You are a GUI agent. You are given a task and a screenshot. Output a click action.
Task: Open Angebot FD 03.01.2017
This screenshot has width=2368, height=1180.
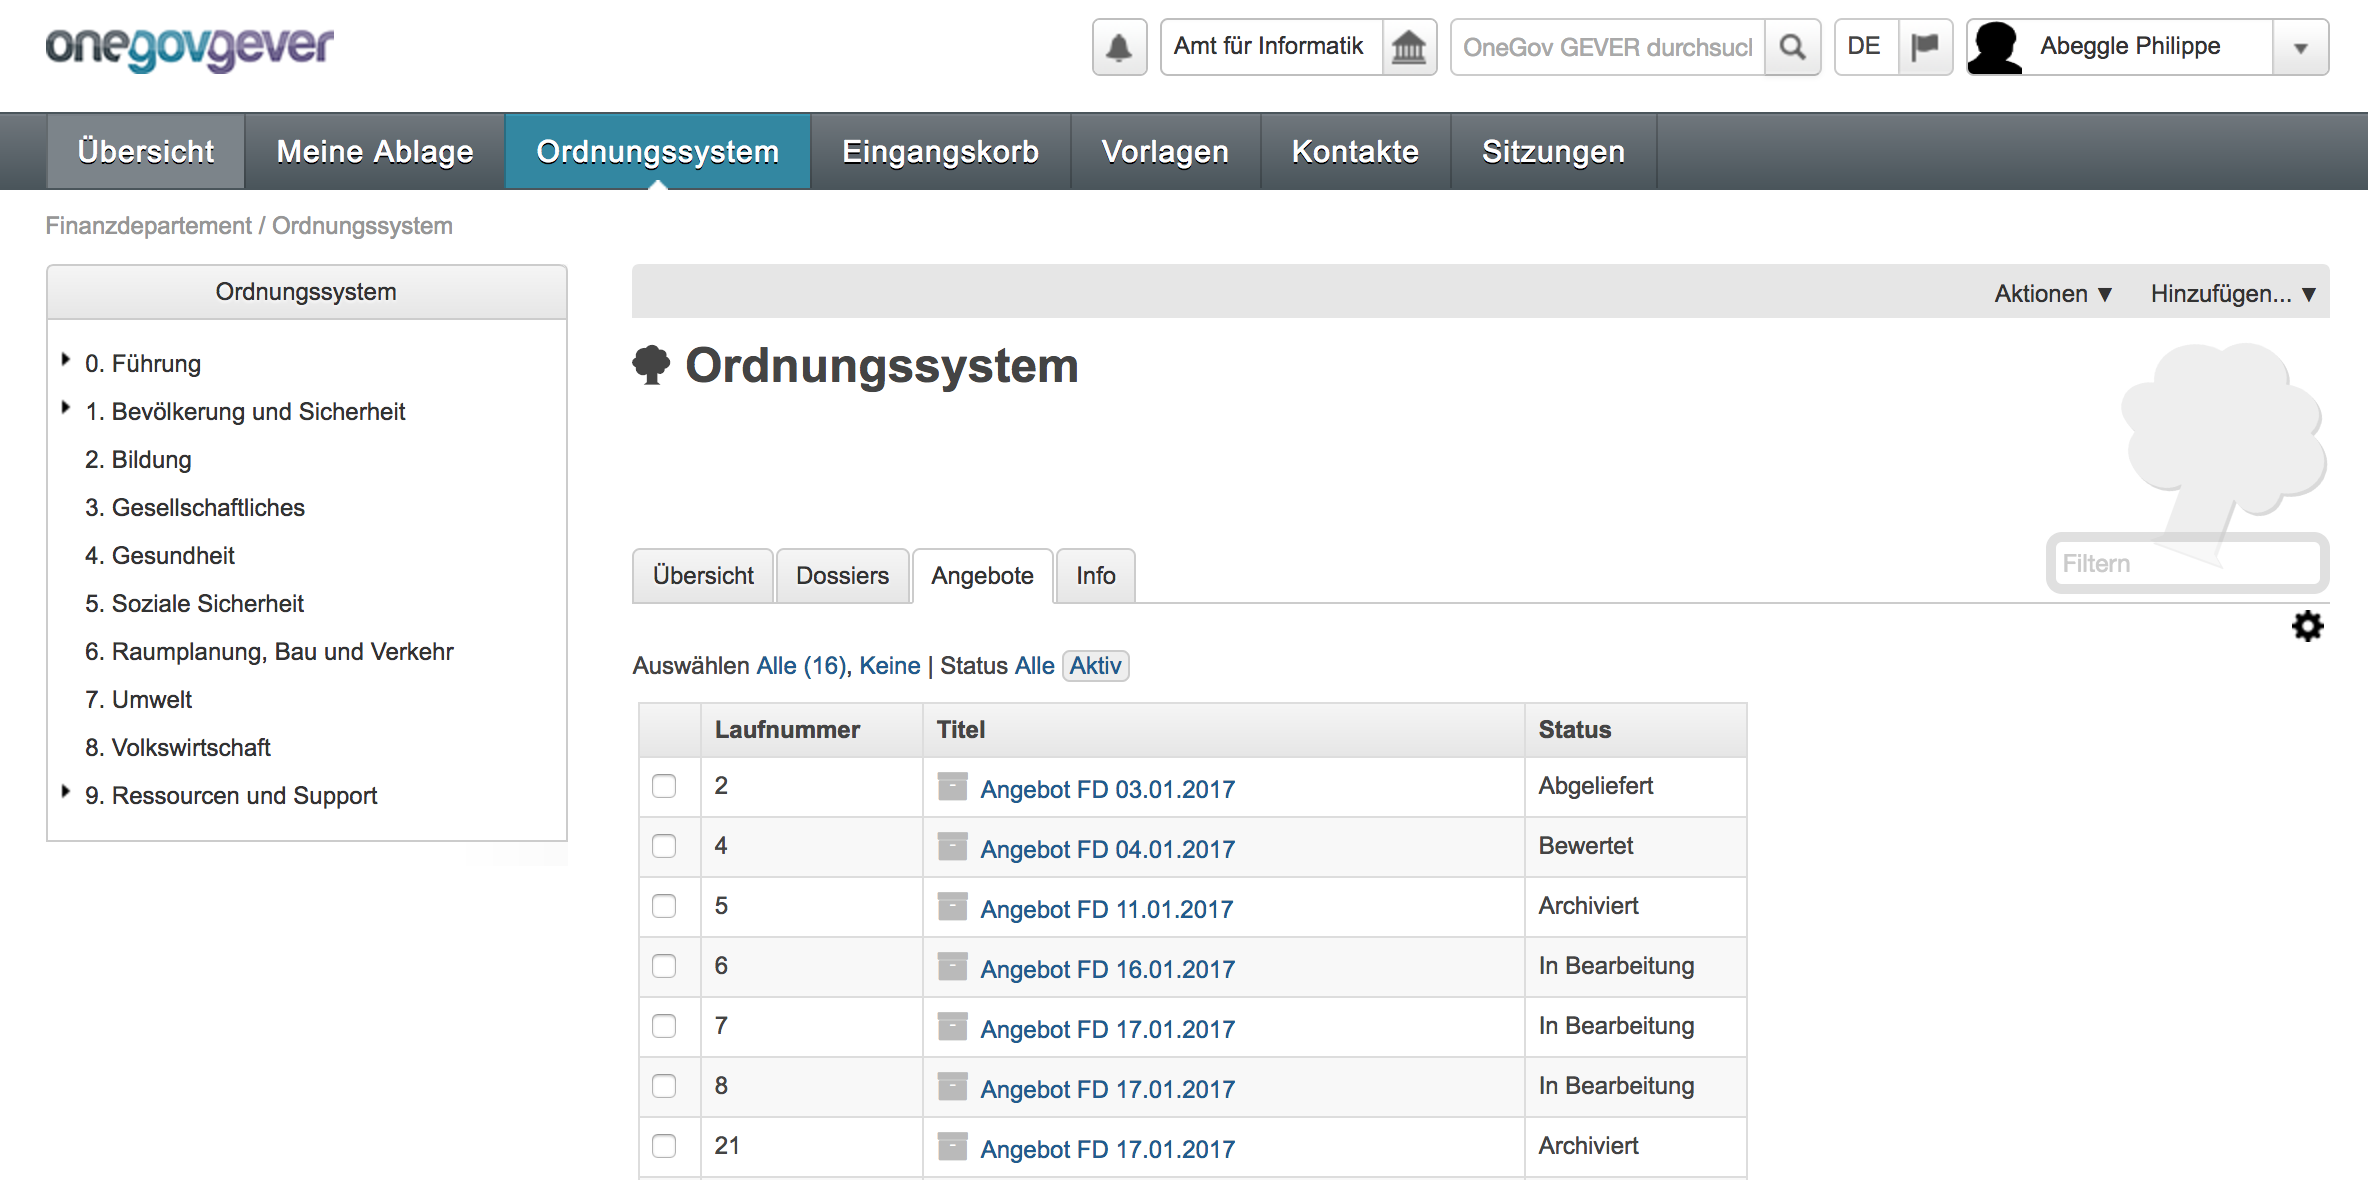pyautogui.click(x=1107, y=789)
